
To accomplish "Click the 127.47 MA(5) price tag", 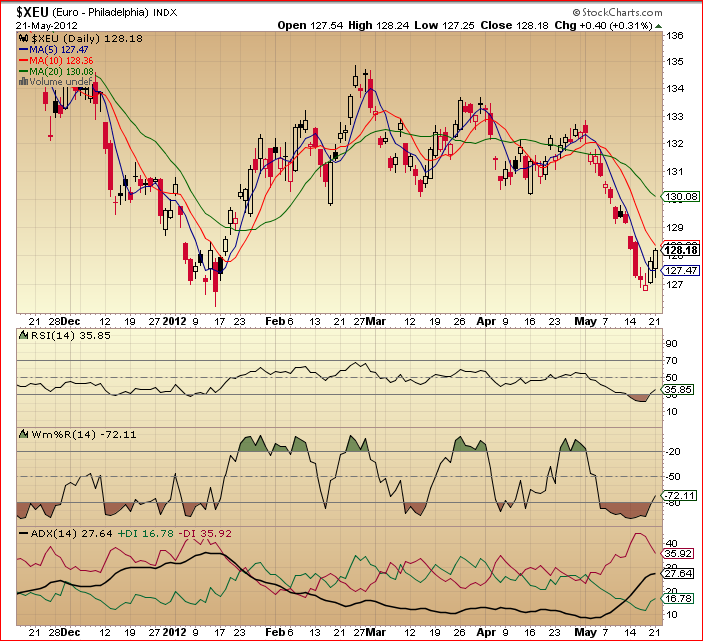I will [x=681, y=270].
